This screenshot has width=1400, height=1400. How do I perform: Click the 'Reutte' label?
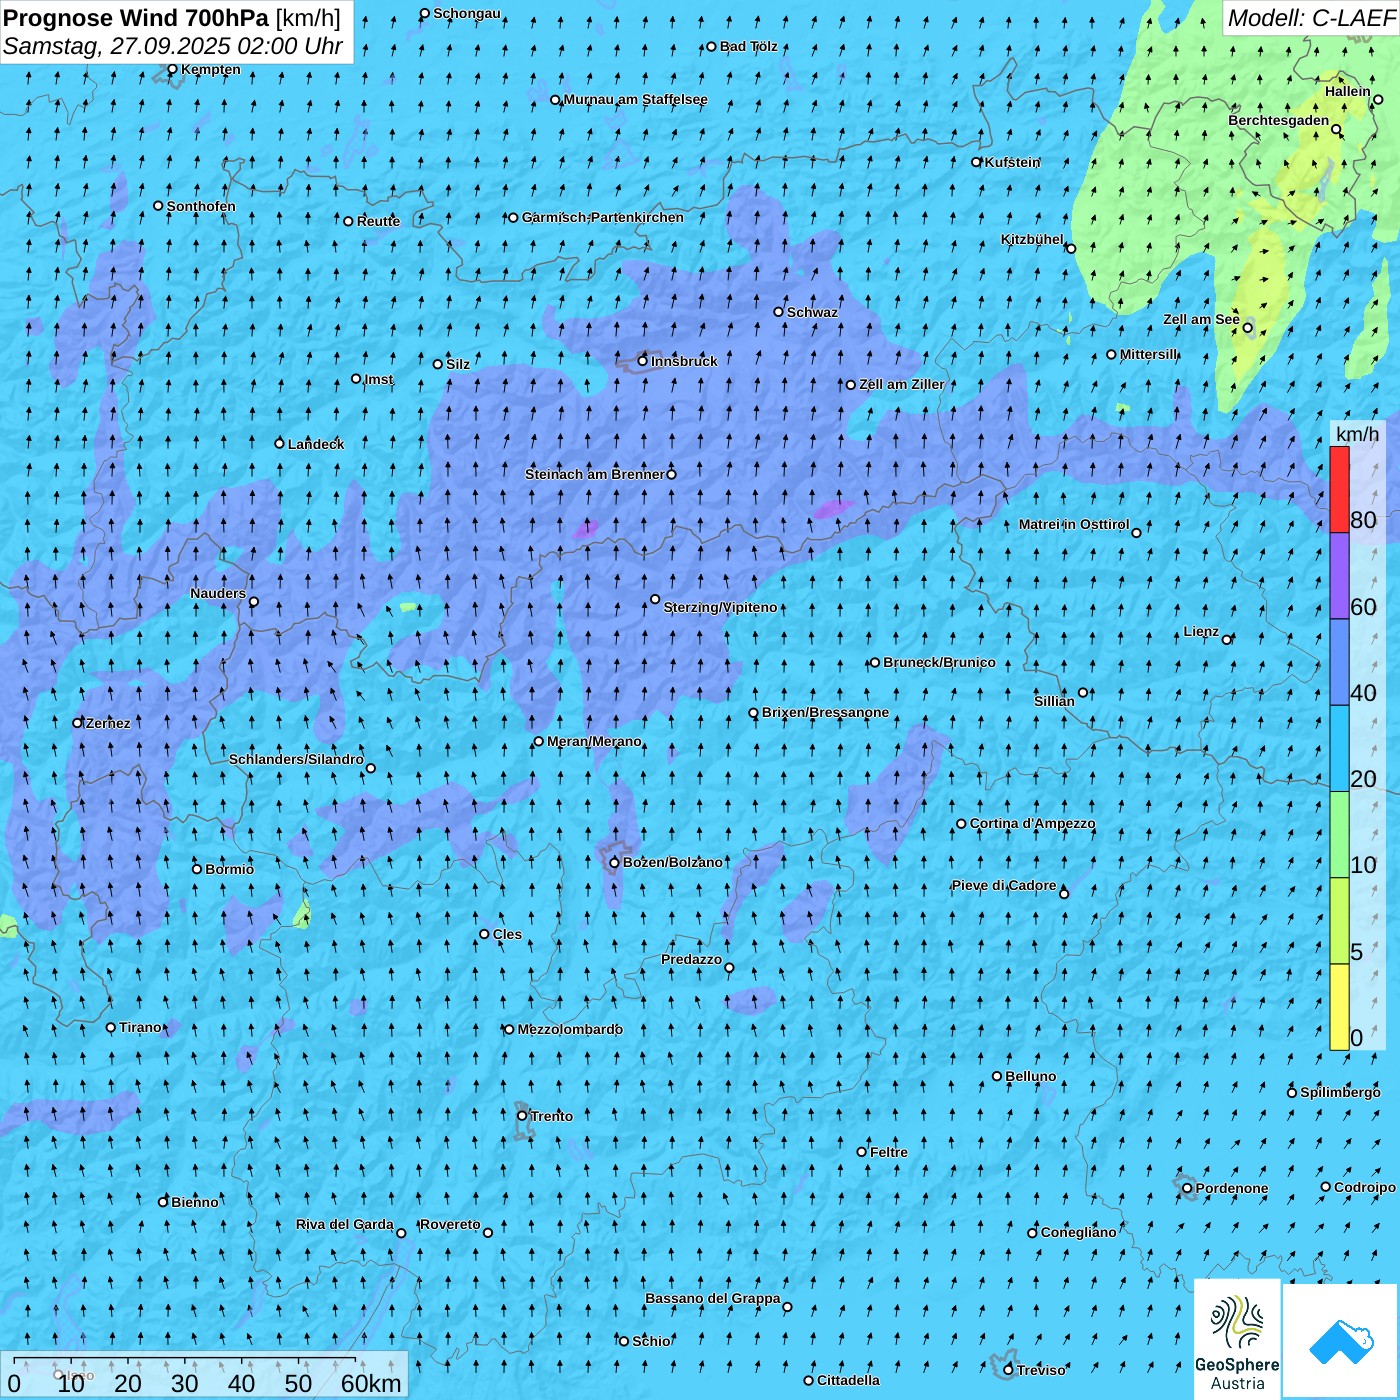pyautogui.click(x=378, y=221)
